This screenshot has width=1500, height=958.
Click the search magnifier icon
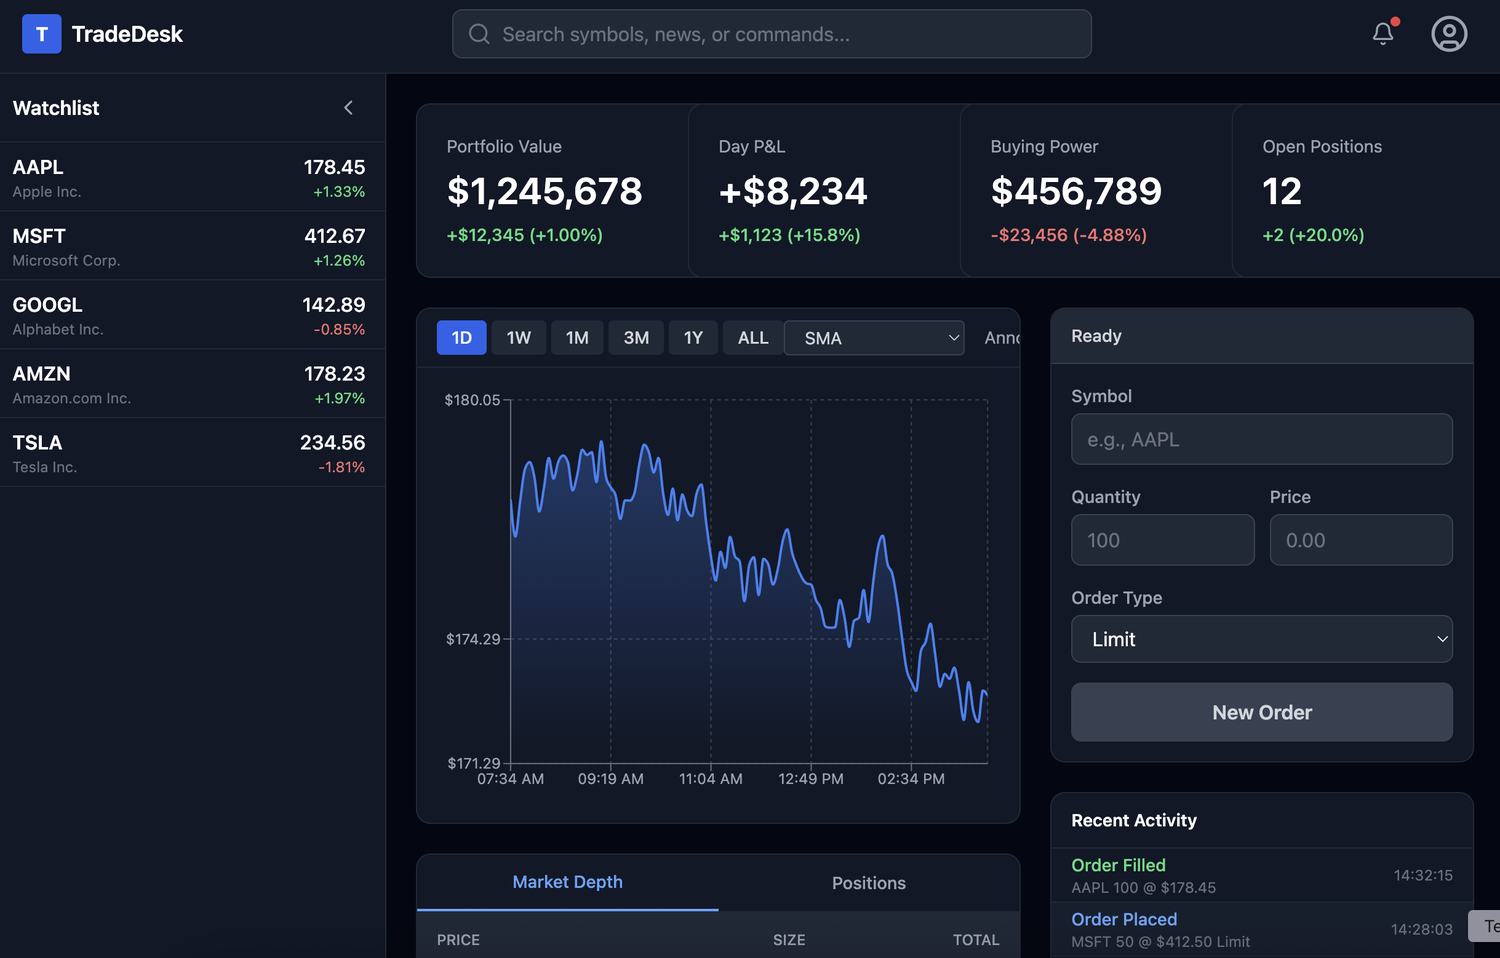[x=479, y=34]
